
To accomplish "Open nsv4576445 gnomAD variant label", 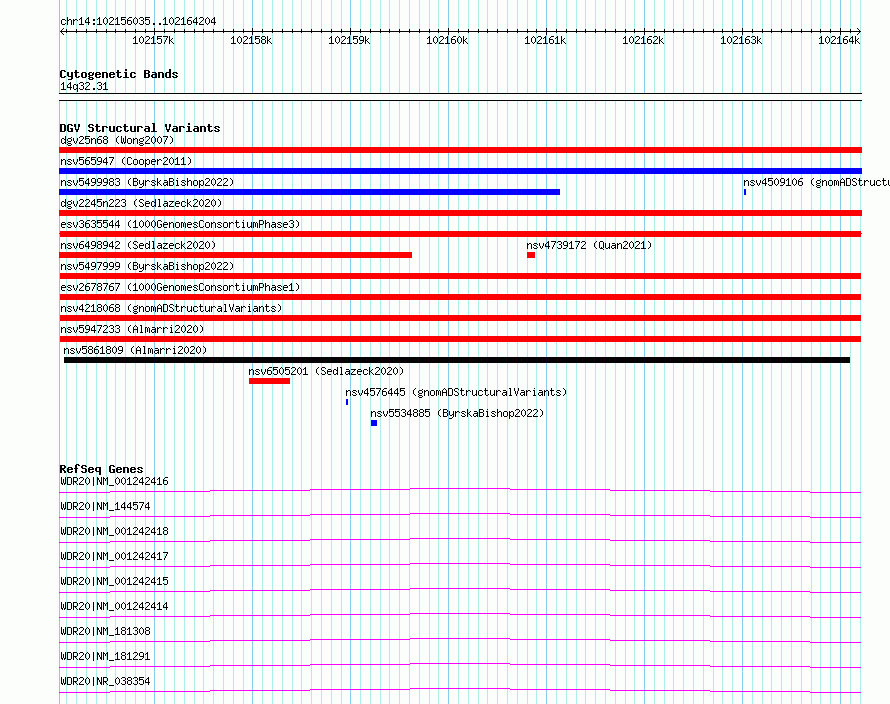I will point(456,392).
